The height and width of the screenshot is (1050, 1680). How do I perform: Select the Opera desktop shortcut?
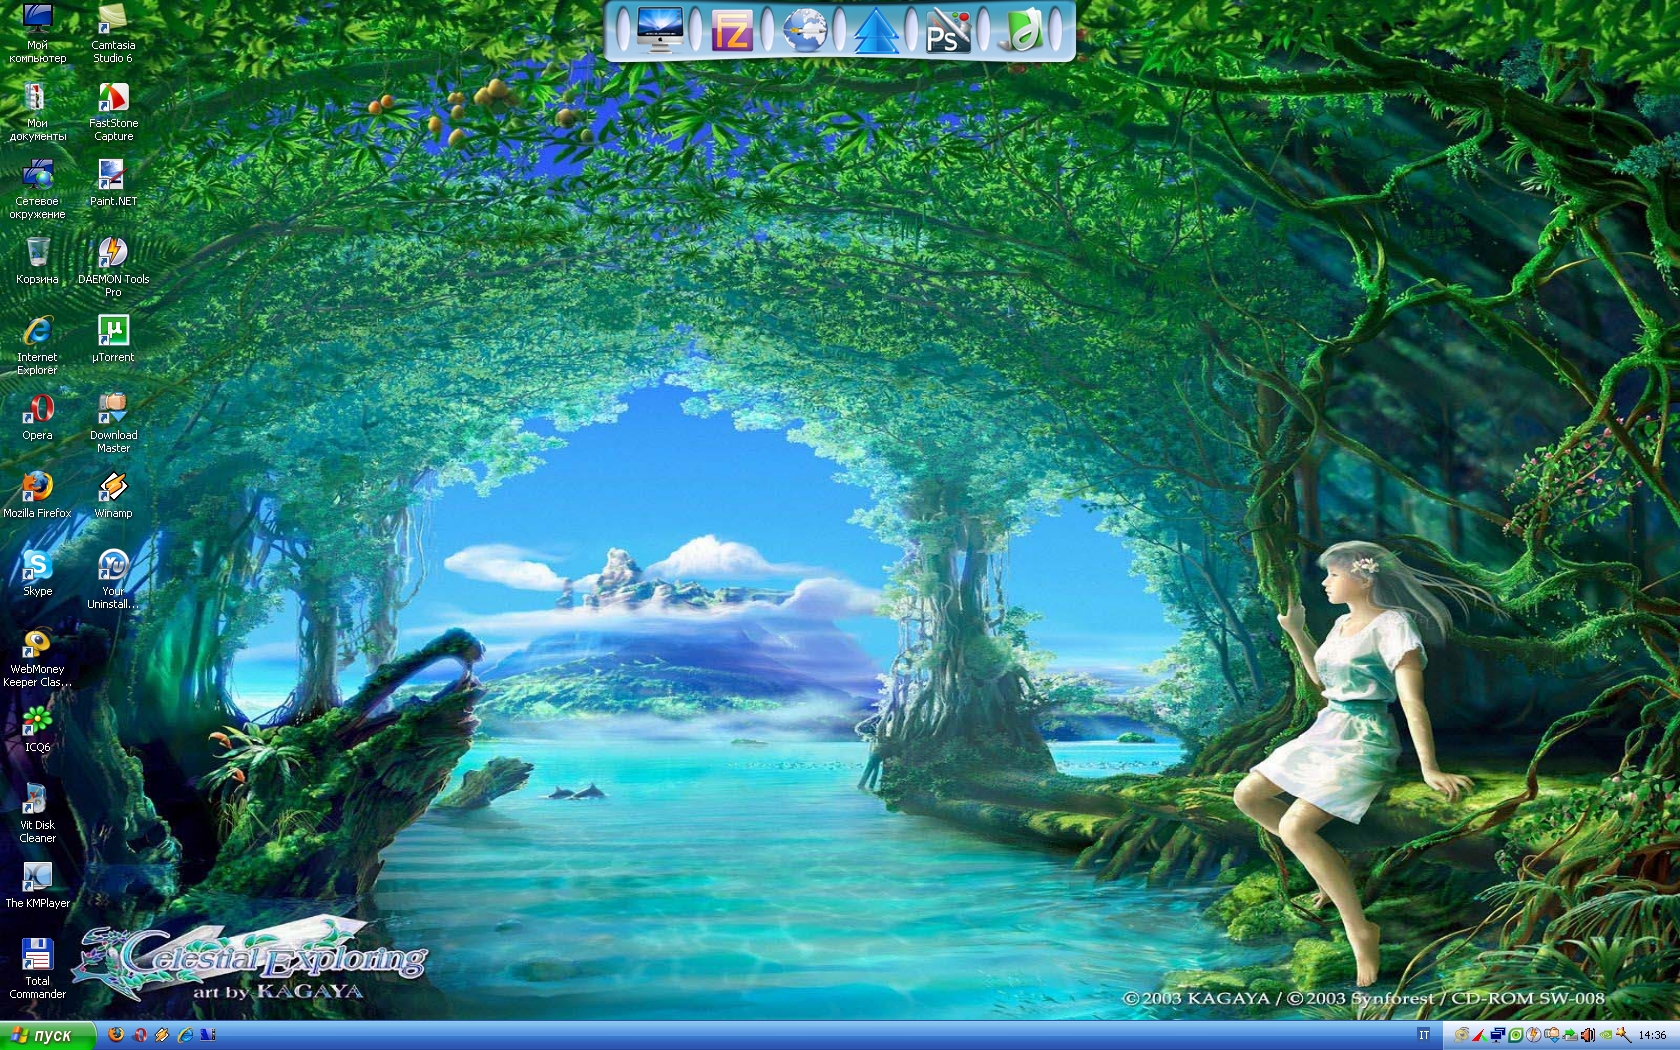pyautogui.click(x=37, y=416)
